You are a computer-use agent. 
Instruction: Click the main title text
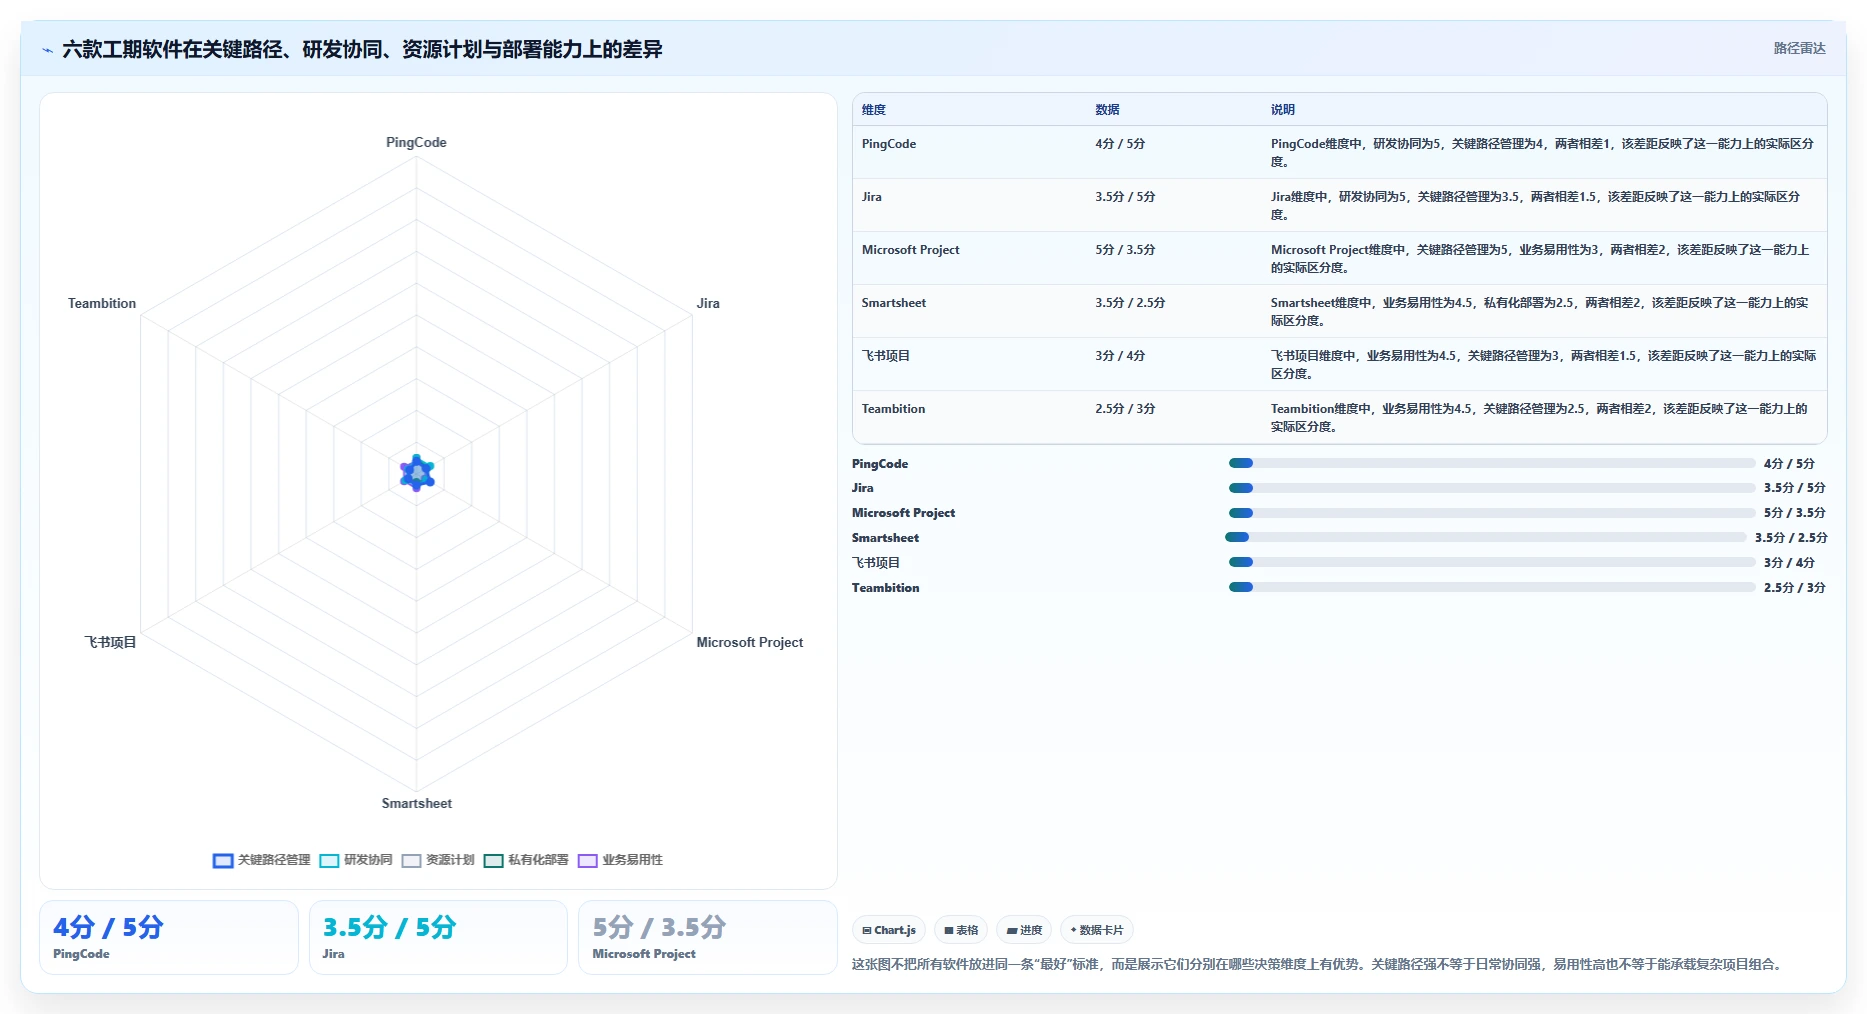[362, 49]
